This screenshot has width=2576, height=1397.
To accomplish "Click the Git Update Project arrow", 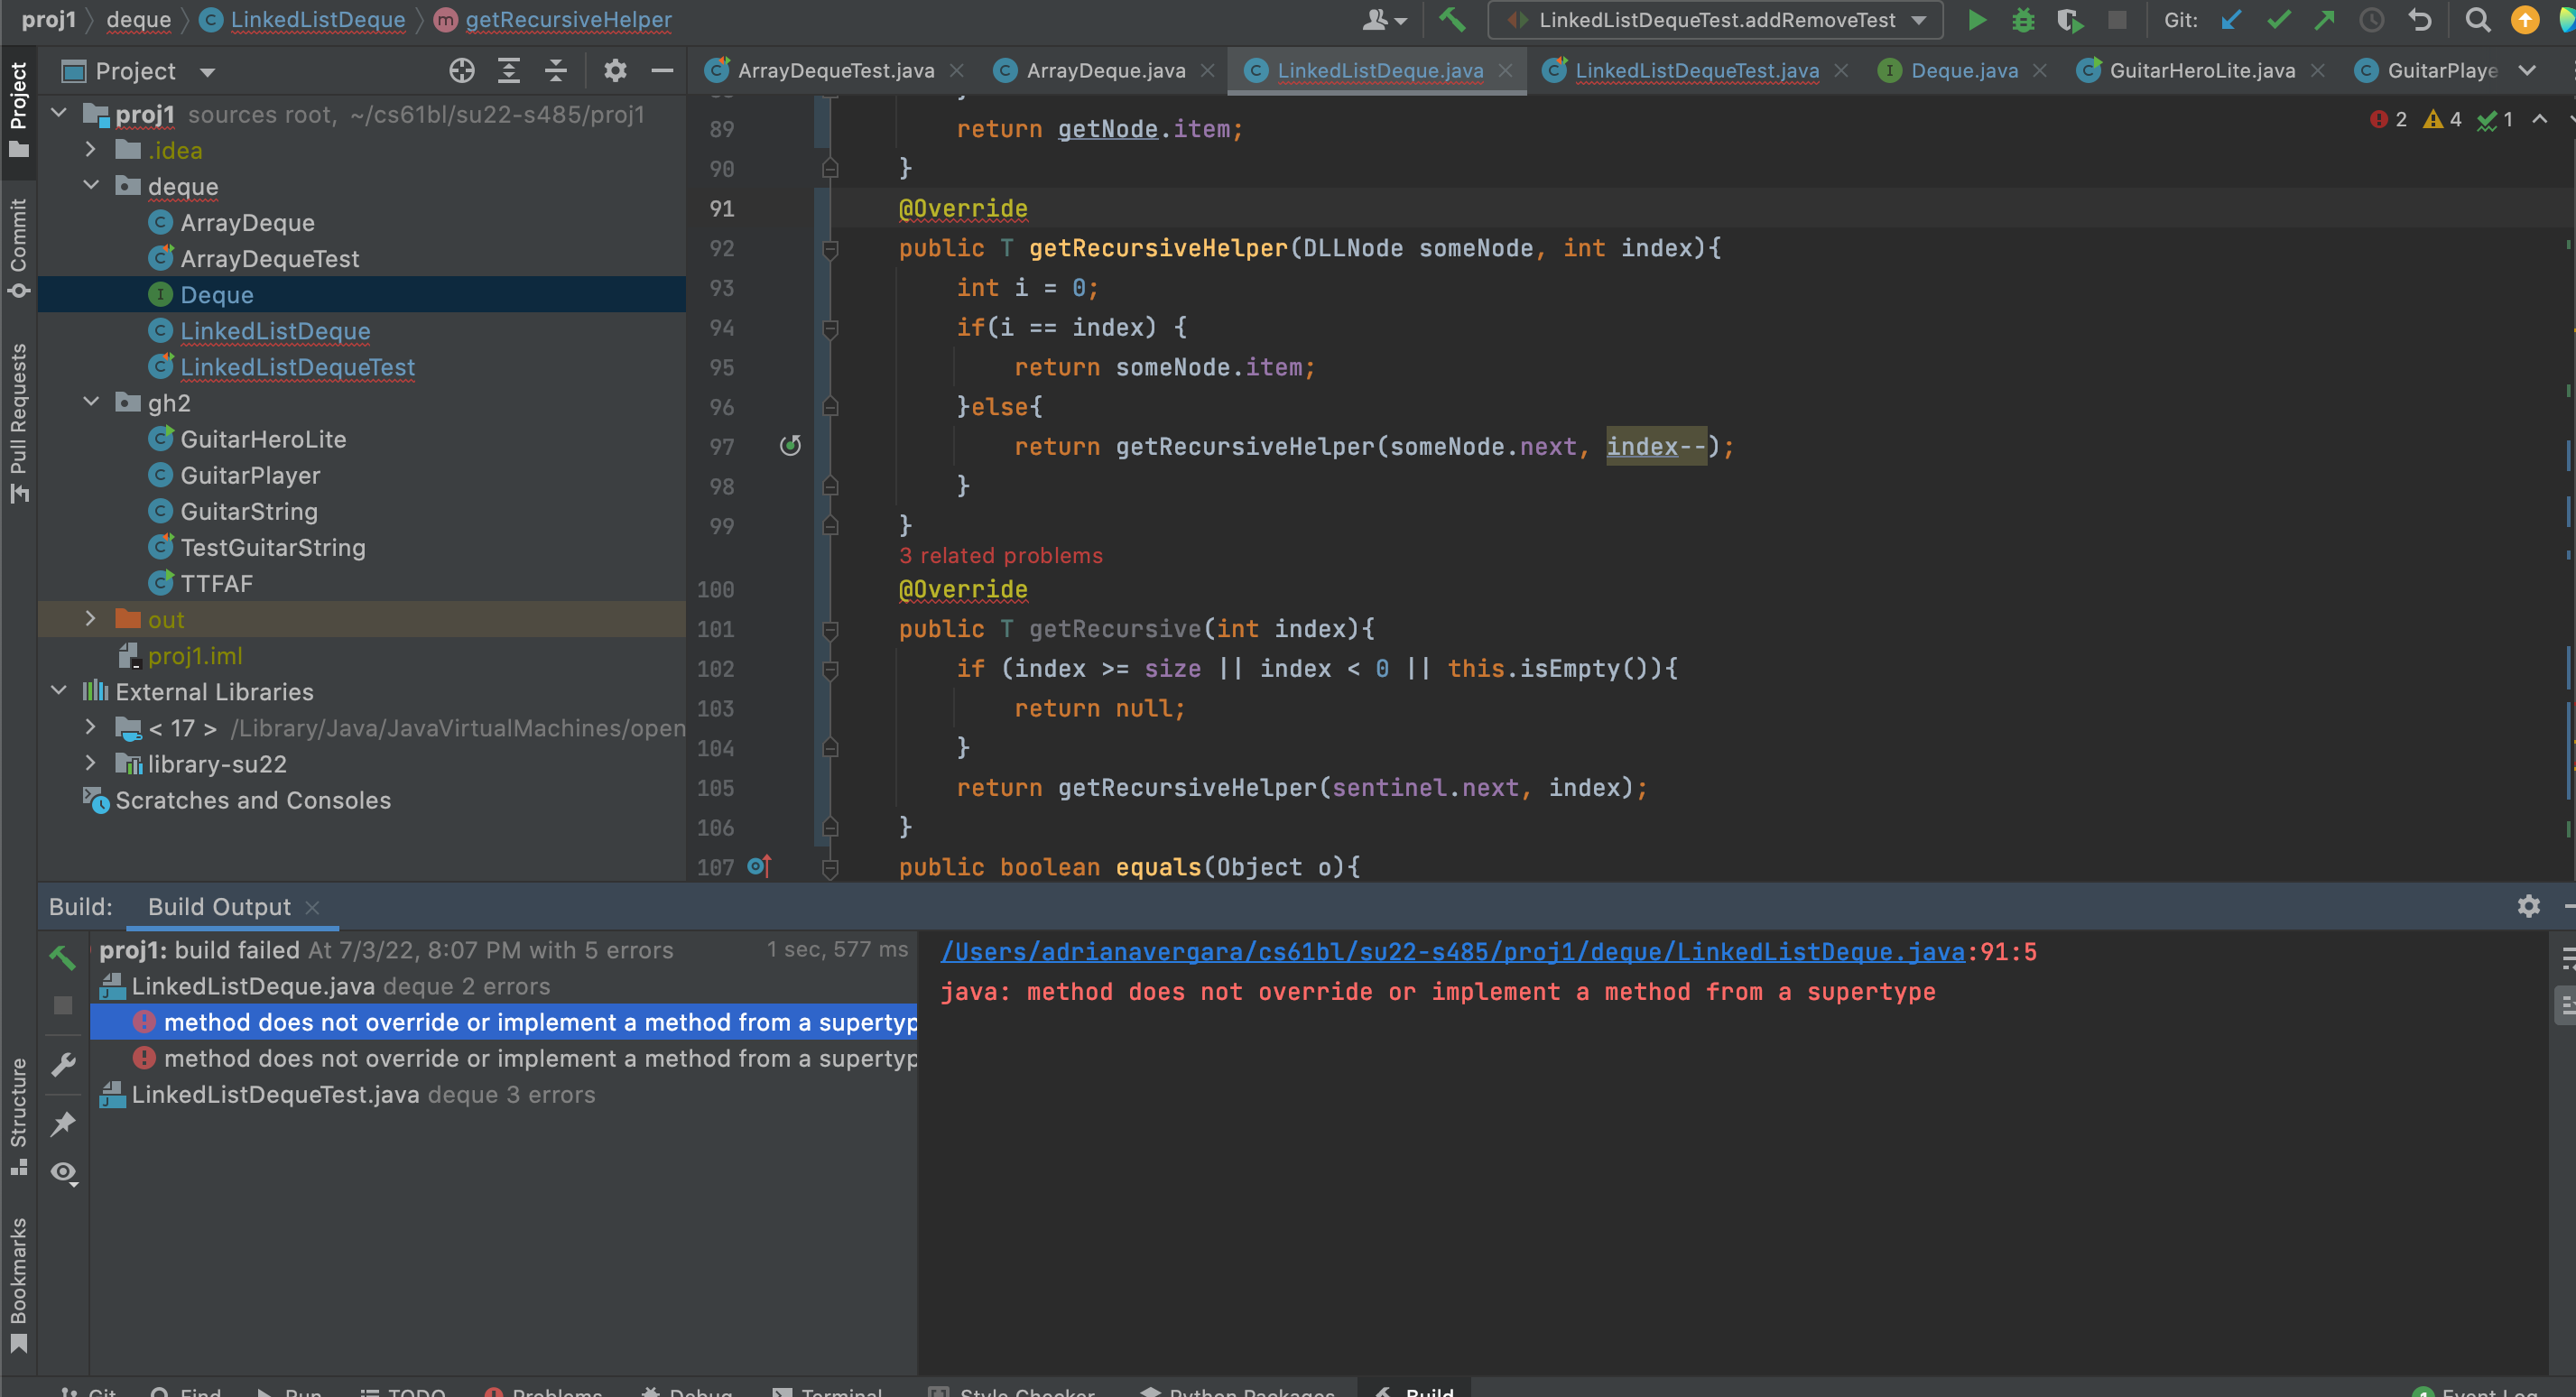I will (2231, 20).
